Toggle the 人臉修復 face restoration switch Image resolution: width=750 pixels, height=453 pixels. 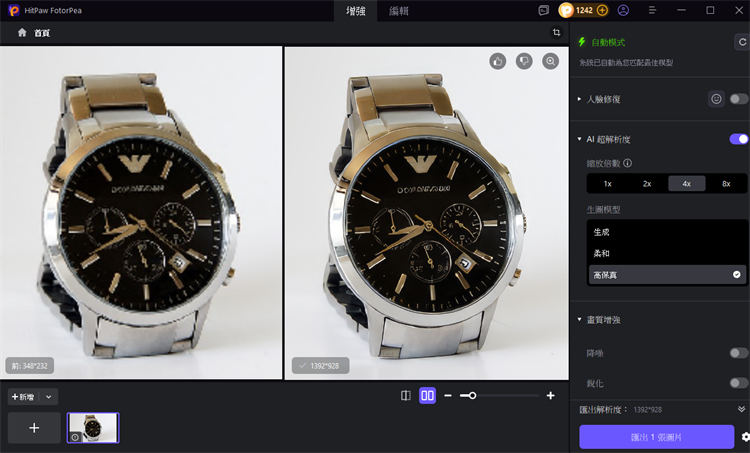pyautogui.click(x=739, y=99)
